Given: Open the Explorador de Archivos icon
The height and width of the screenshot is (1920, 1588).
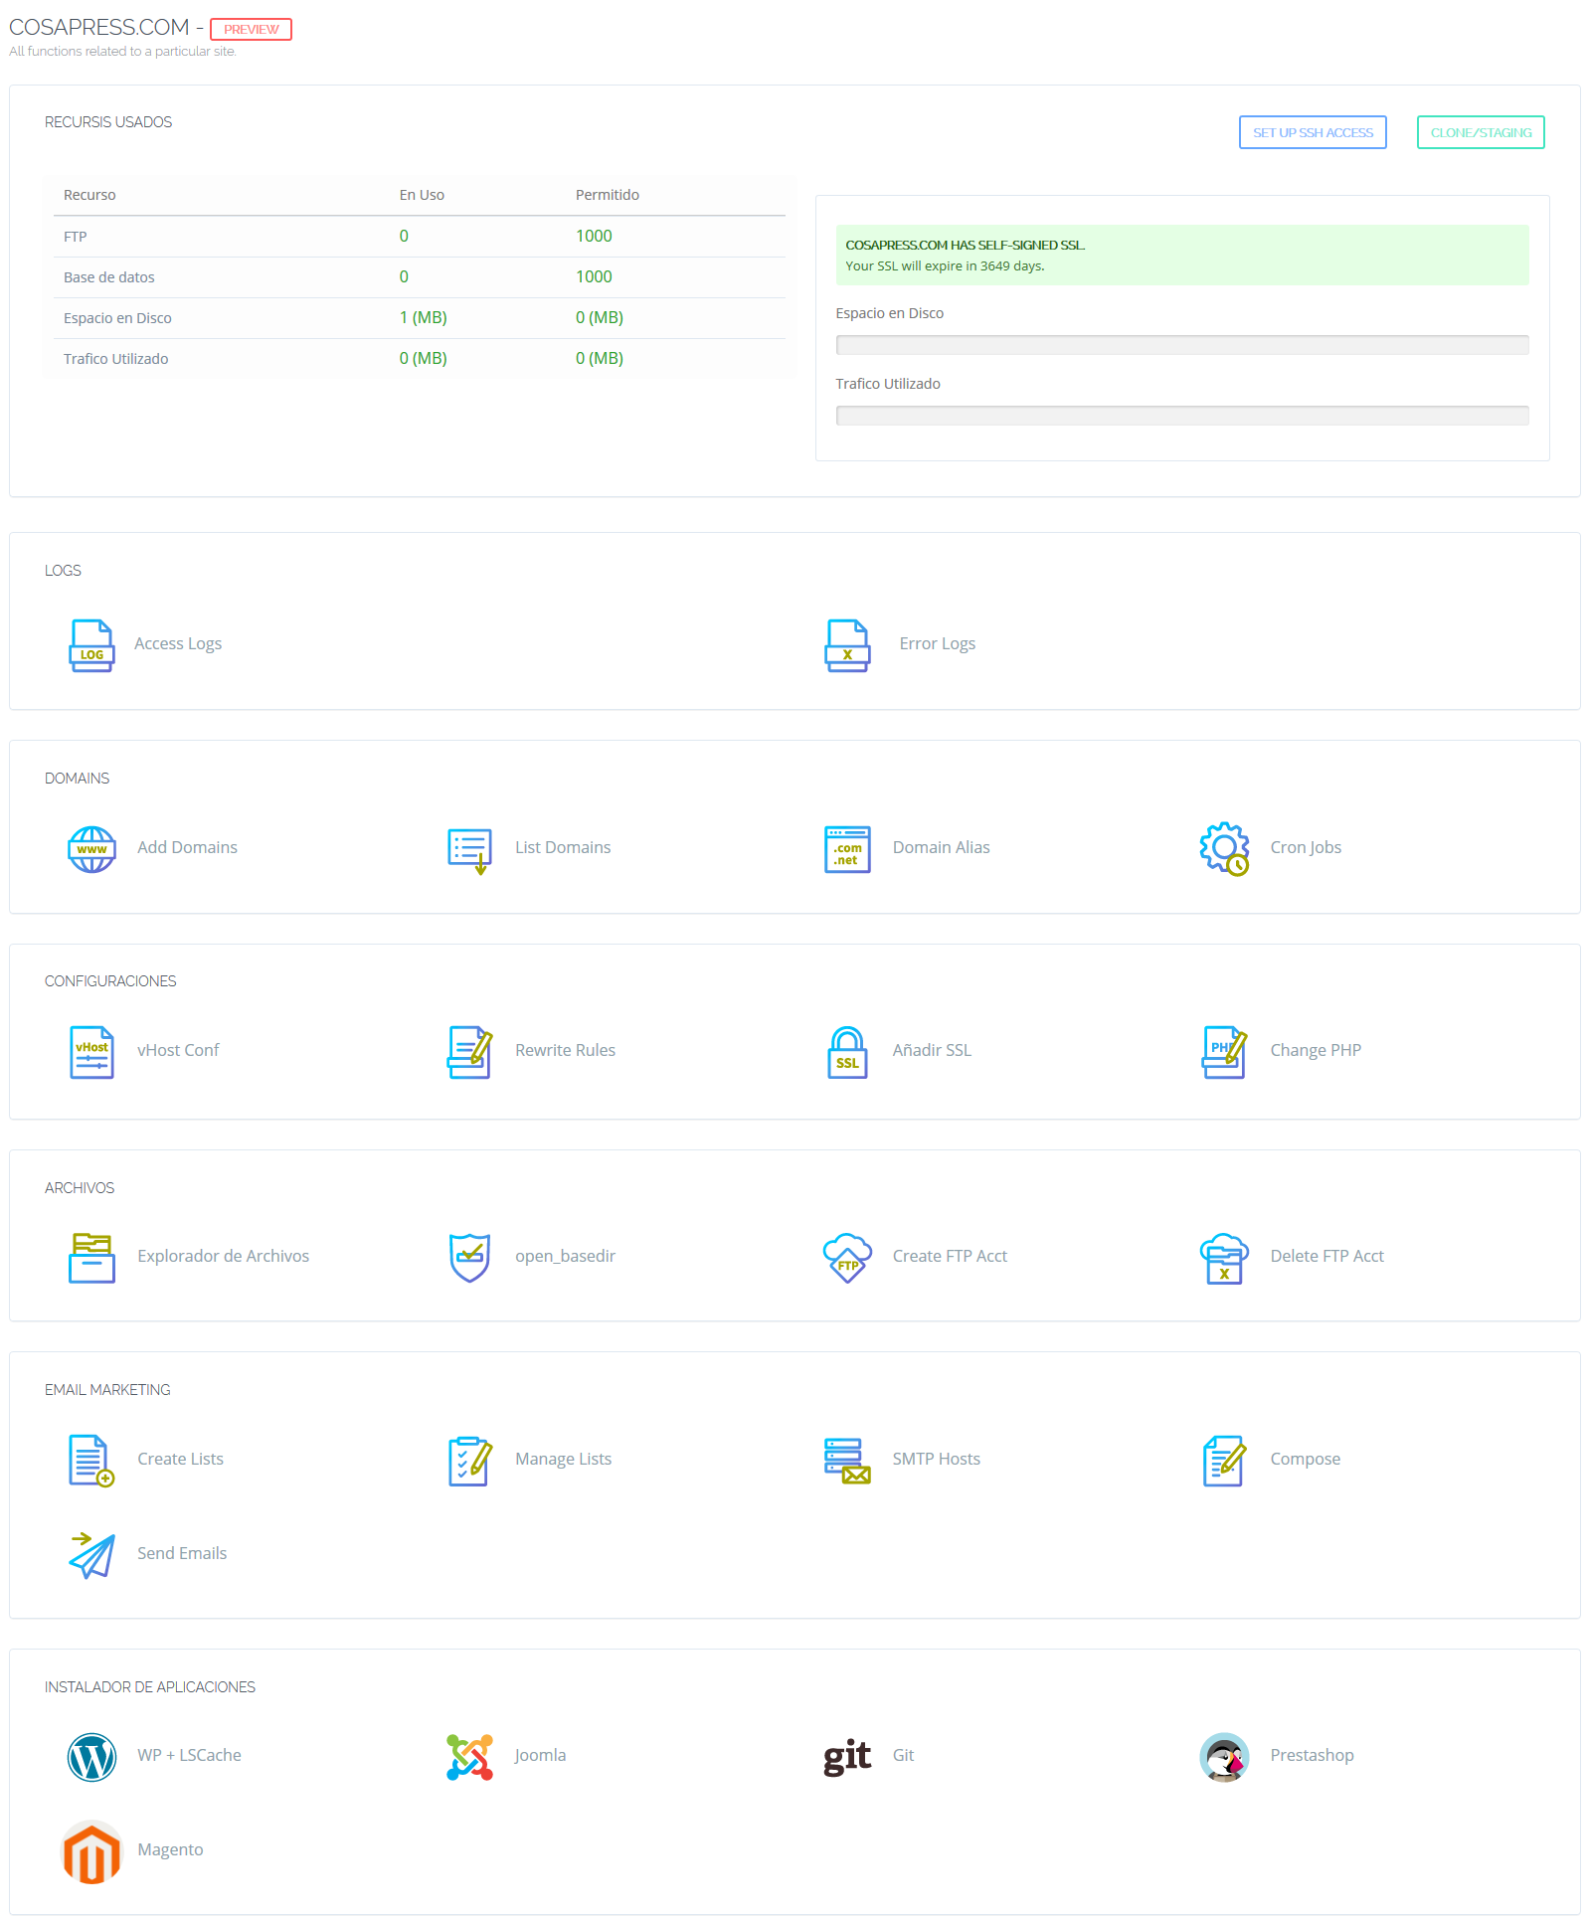Looking at the screenshot, I should point(91,1258).
